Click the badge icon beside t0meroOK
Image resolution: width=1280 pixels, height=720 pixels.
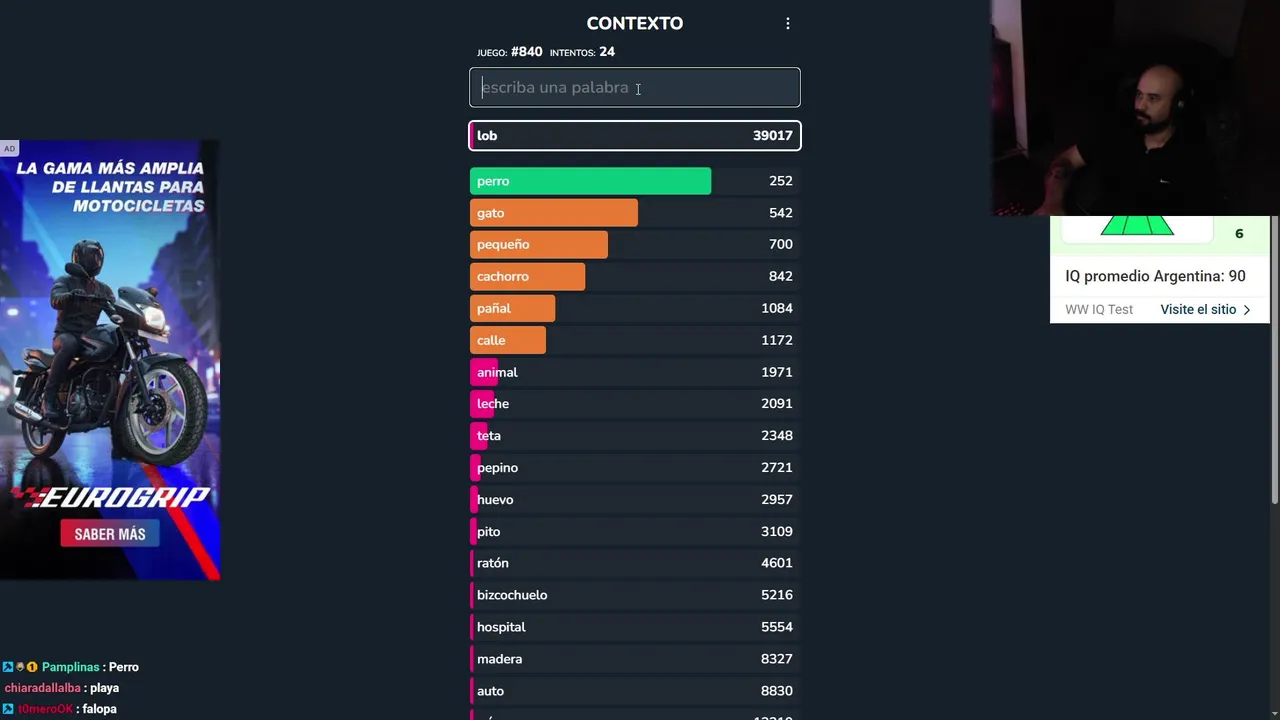coord(8,709)
